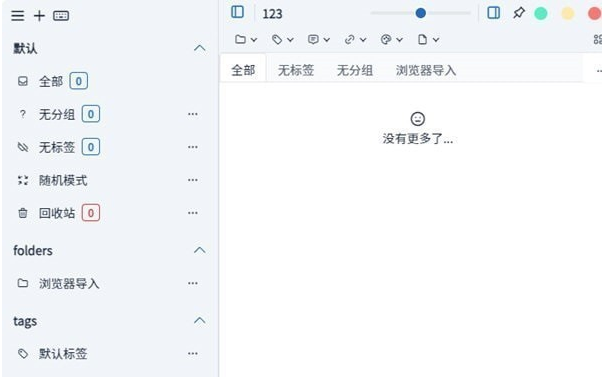
Task: Click the smiley face icon in empty list
Action: (x=417, y=119)
